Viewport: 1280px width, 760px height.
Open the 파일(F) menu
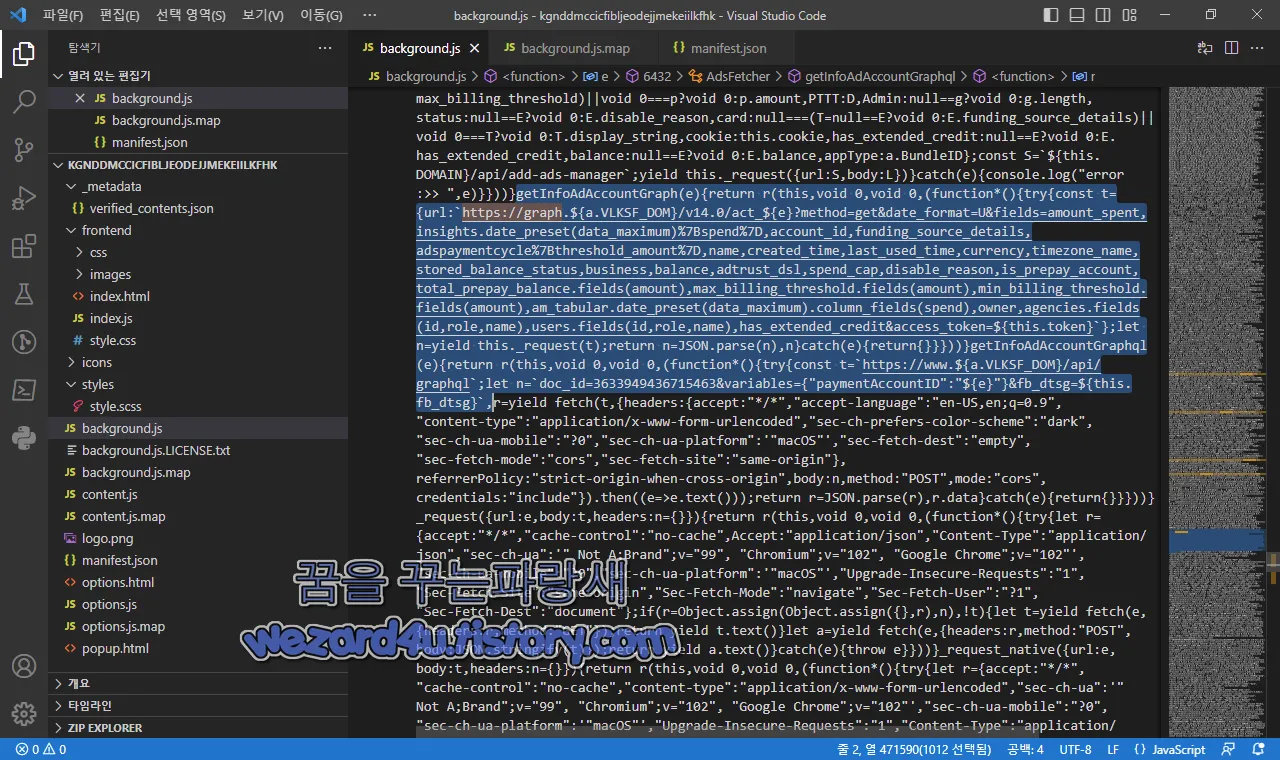(x=64, y=15)
